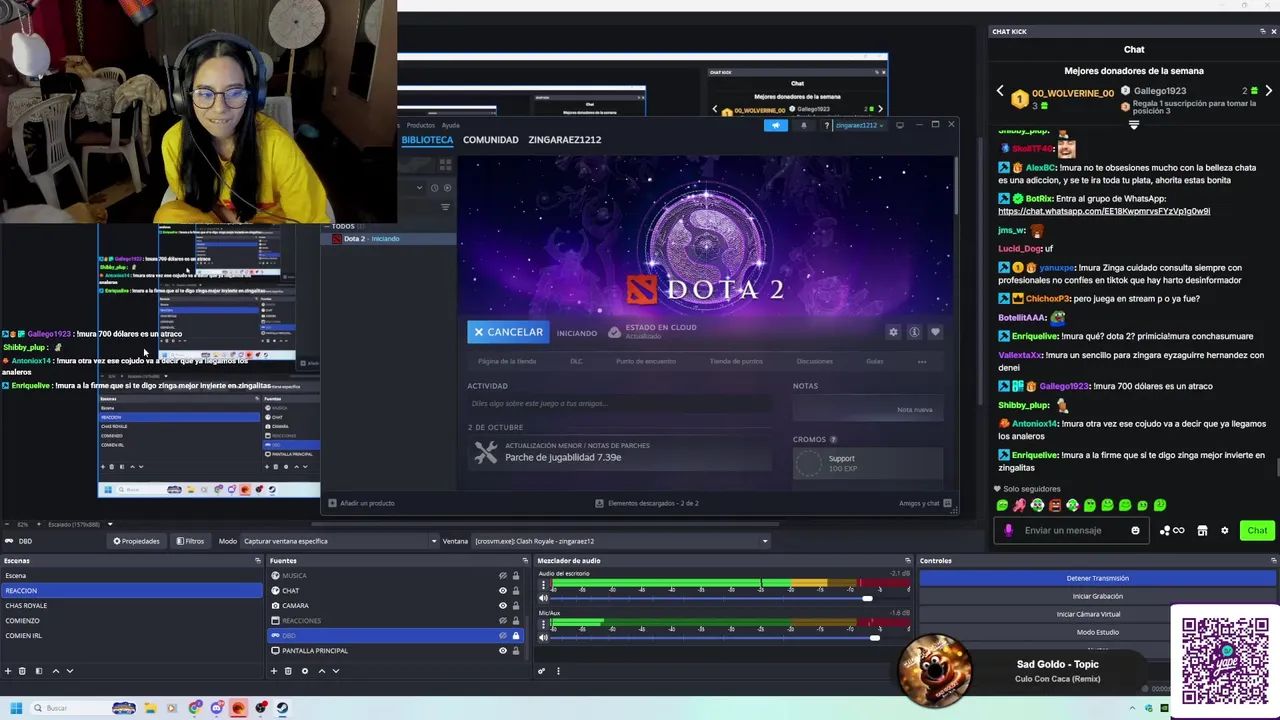
Task: Click CANCELAR to stop Dota 2 launch
Action: point(508,332)
